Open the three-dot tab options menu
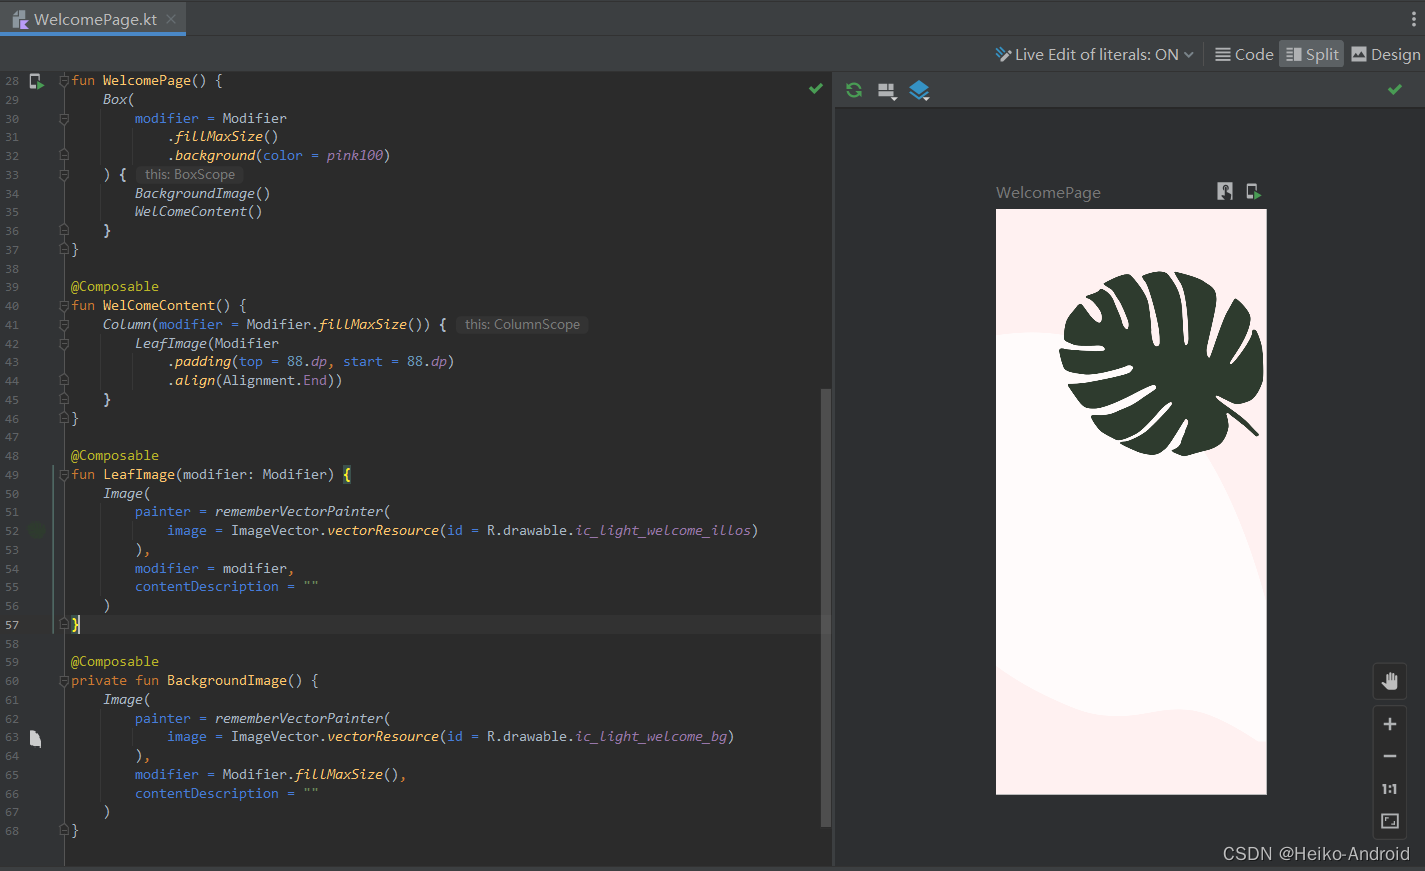This screenshot has height=871, width=1425. (x=1413, y=19)
